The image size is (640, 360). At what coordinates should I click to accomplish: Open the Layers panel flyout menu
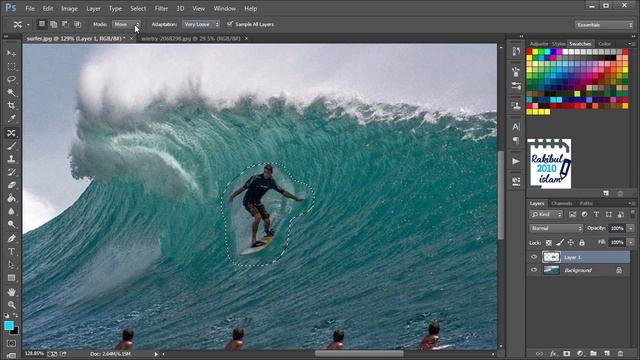[x=631, y=203]
